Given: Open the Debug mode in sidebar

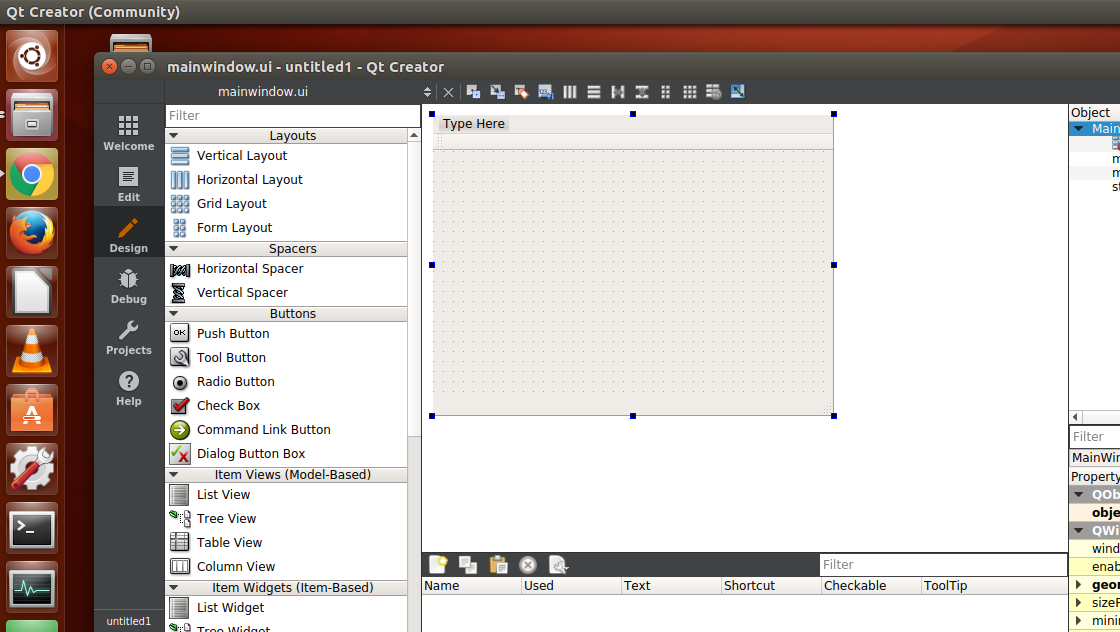Looking at the screenshot, I should pyautogui.click(x=129, y=286).
